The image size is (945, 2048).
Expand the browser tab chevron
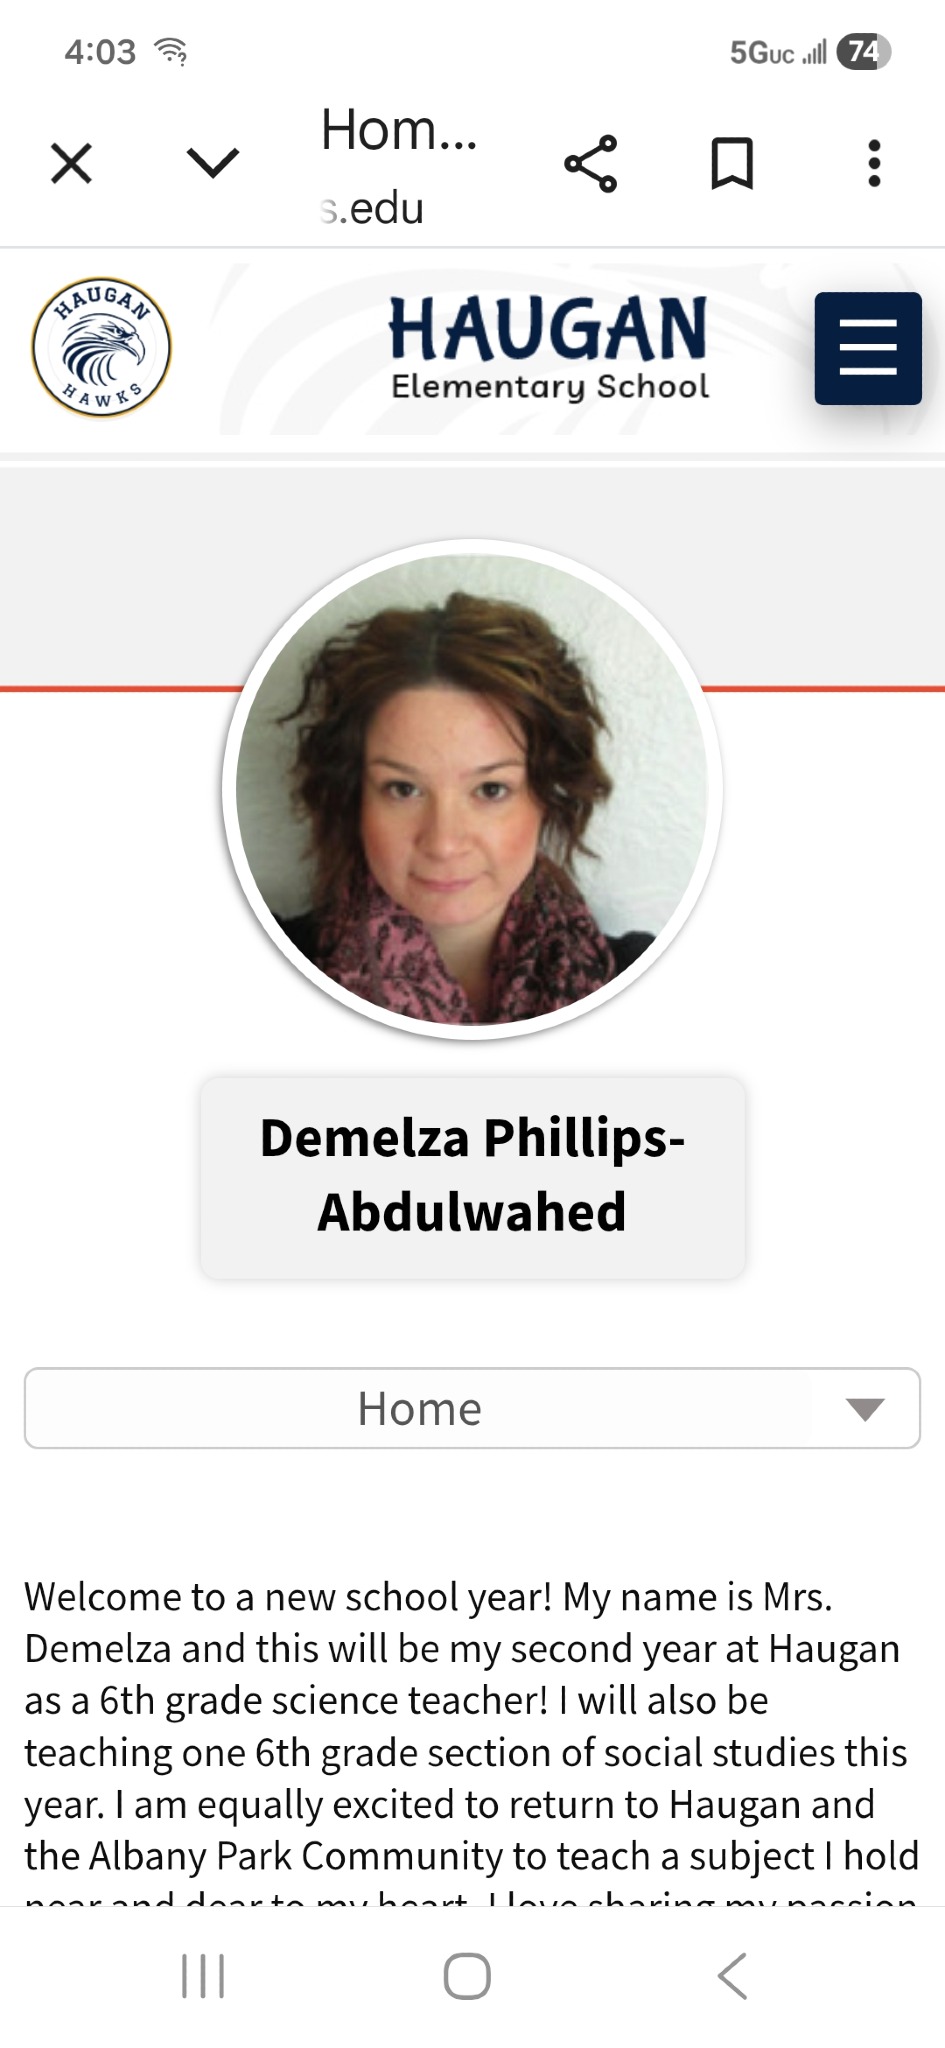[213, 162]
